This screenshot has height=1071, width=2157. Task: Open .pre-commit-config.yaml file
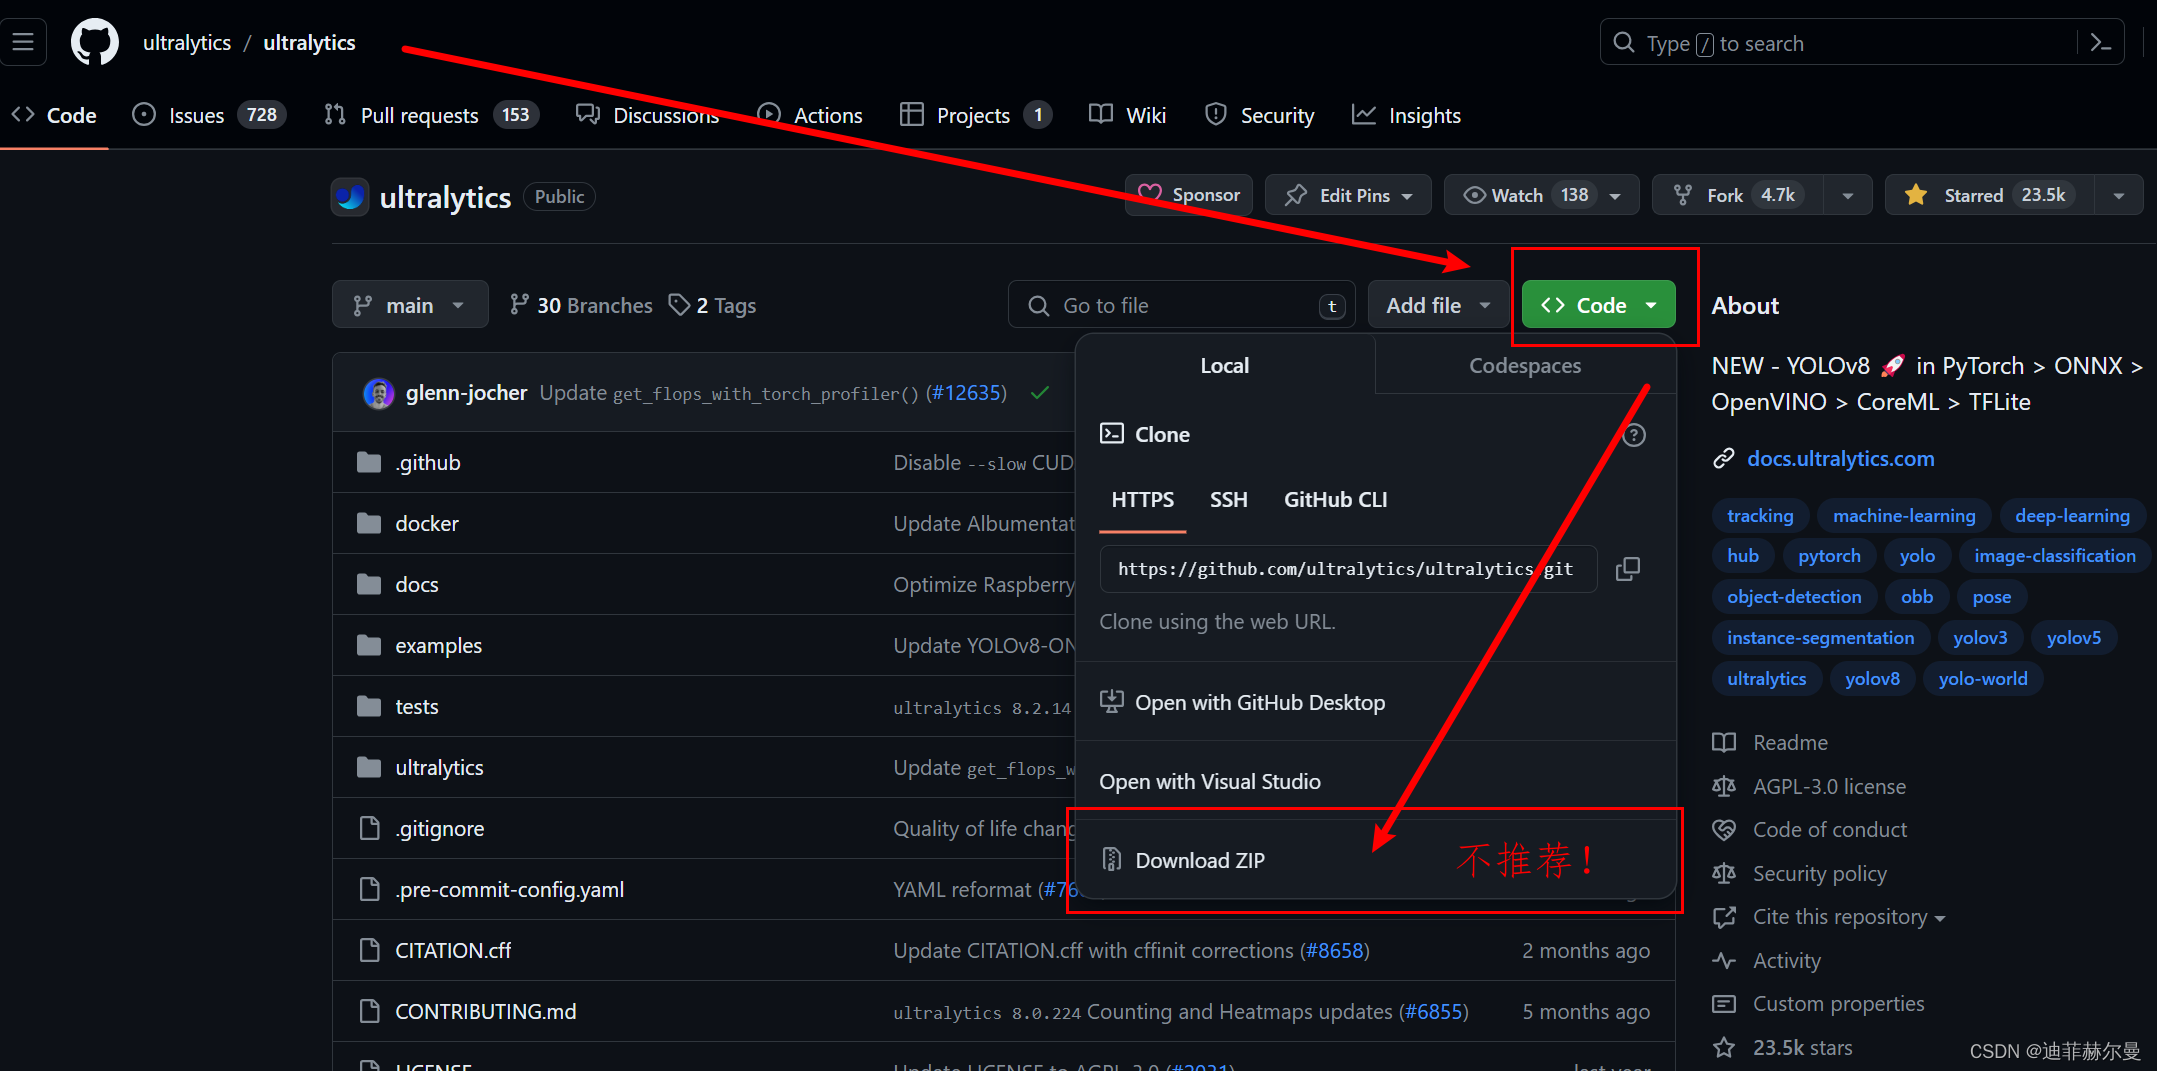pos(510,889)
